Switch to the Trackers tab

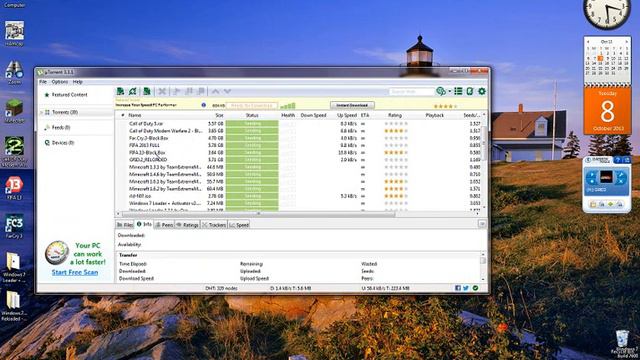click(214, 225)
